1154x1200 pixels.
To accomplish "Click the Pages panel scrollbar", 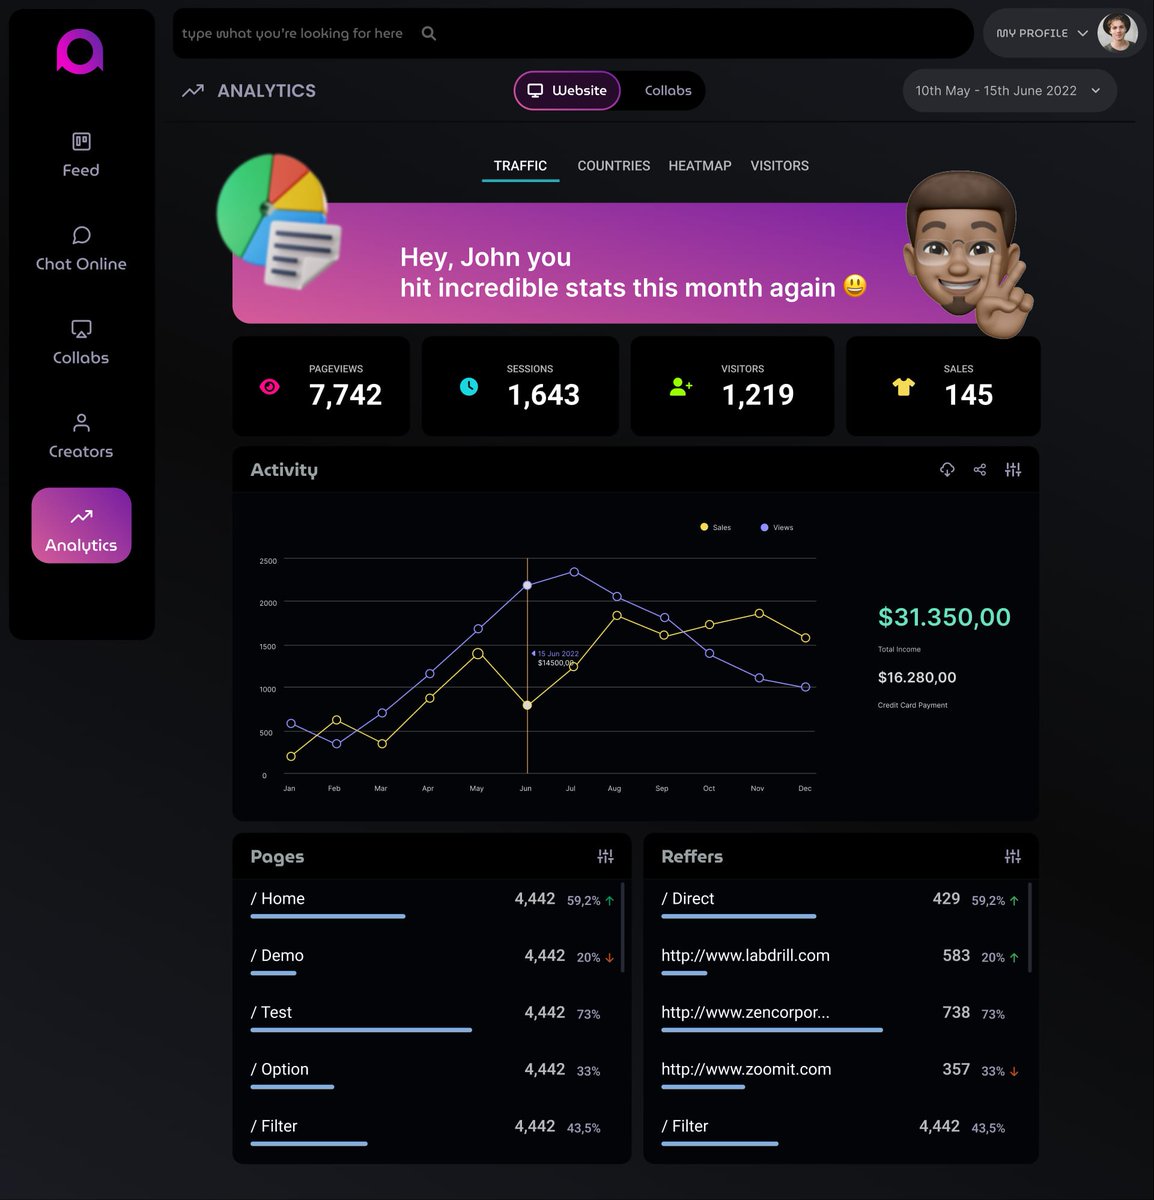I will click(623, 927).
